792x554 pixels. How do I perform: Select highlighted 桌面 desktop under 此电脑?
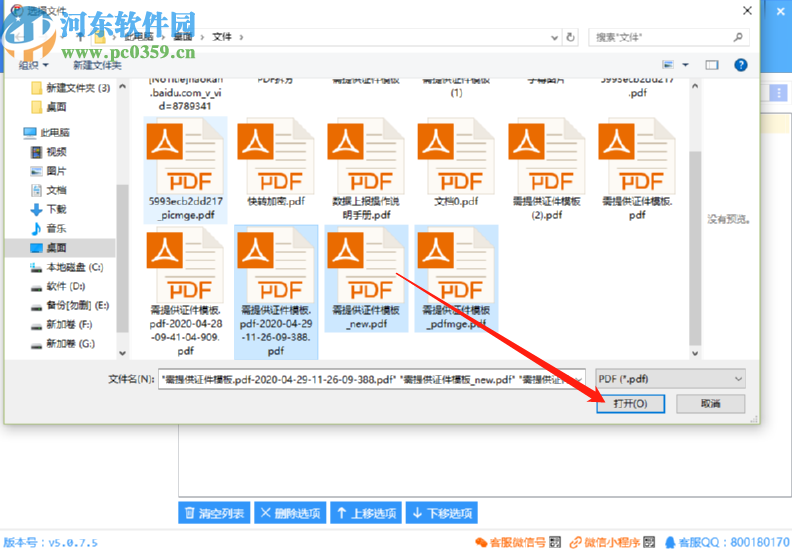tap(60, 247)
